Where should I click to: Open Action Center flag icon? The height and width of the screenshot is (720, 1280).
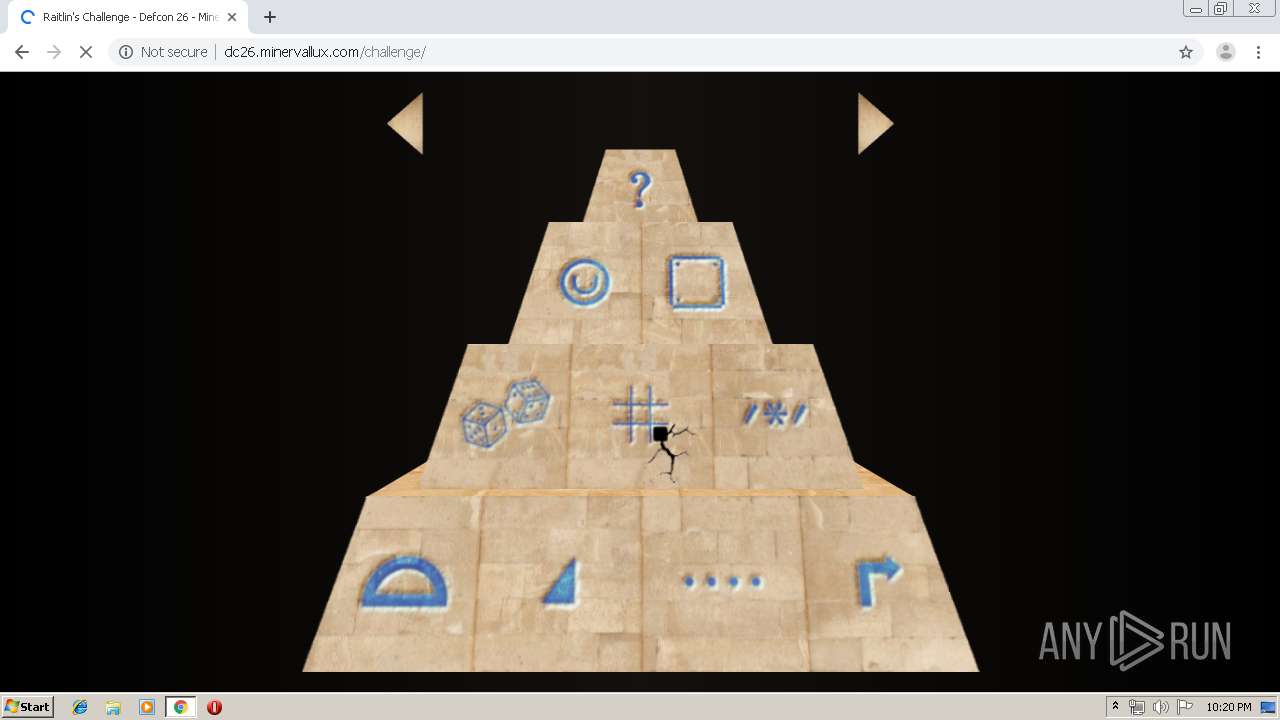(x=1184, y=707)
